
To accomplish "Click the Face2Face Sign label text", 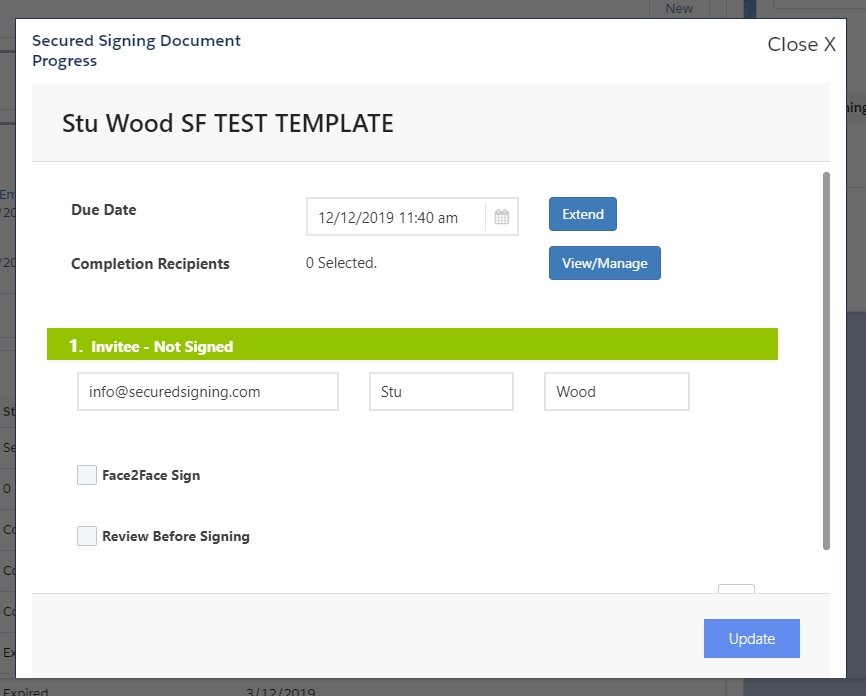I will click(x=151, y=475).
